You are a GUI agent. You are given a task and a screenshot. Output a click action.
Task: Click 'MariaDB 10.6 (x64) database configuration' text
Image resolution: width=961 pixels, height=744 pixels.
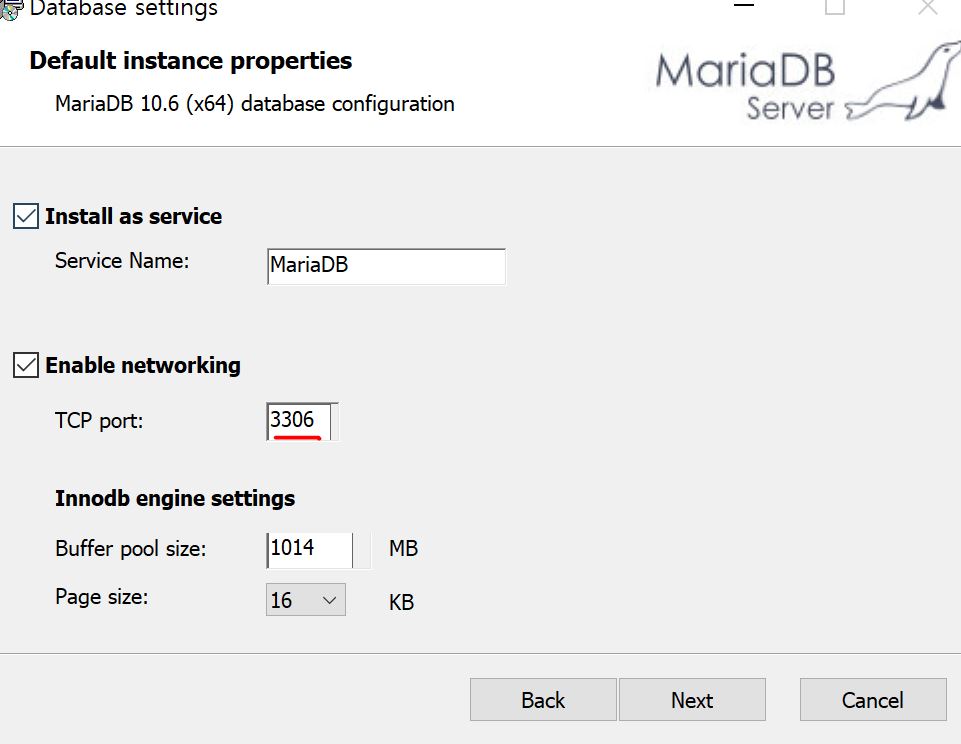click(255, 104)
